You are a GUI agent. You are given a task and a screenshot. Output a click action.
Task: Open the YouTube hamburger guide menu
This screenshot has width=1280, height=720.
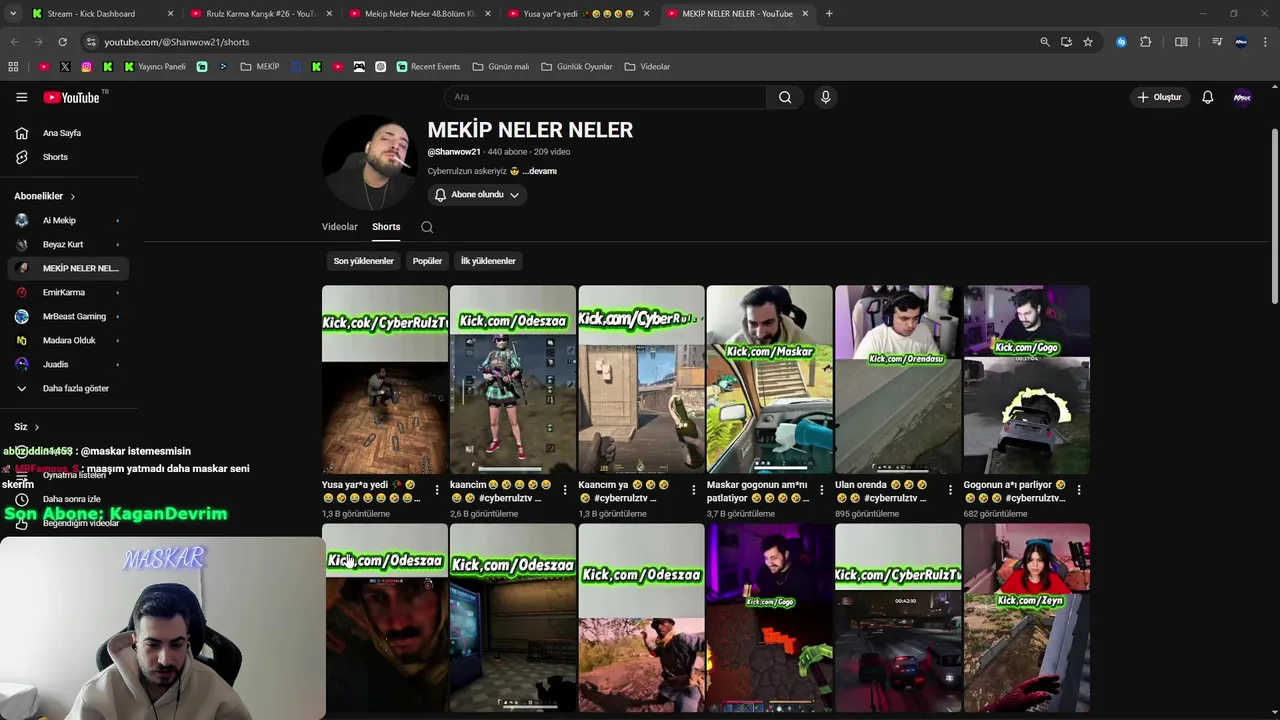[x=21, y=97]
